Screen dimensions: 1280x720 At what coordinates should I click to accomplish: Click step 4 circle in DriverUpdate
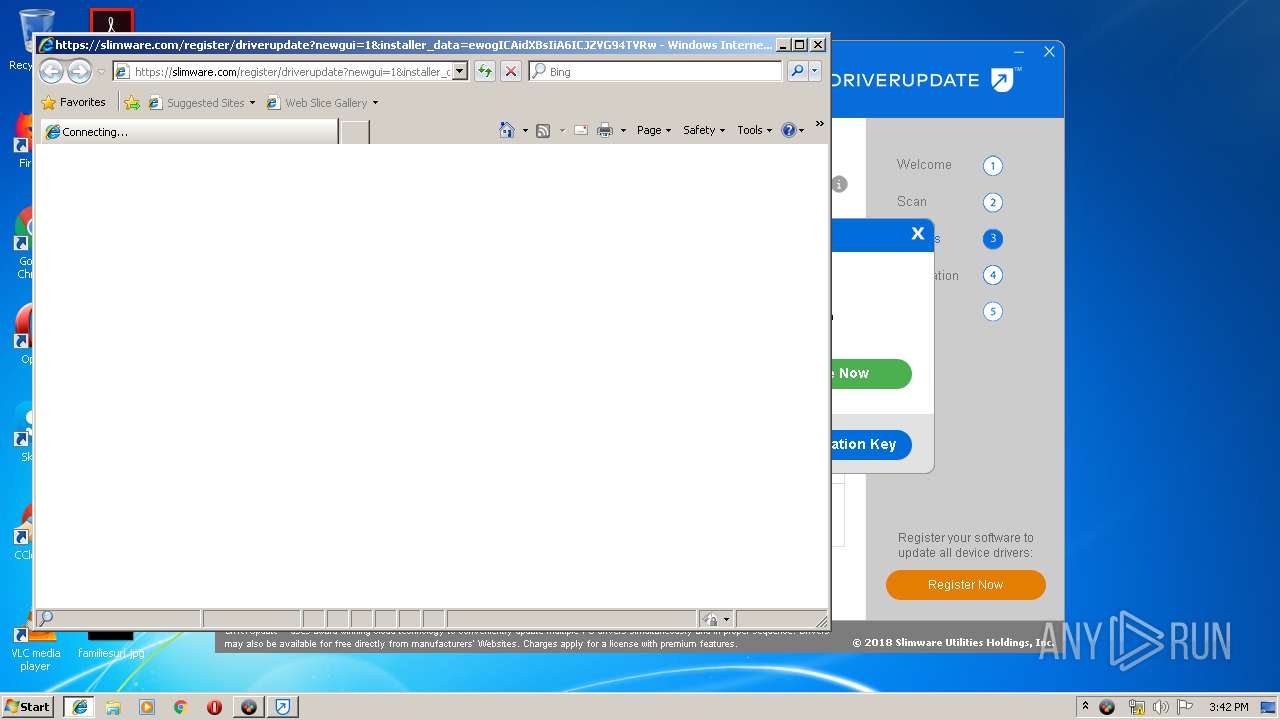(992, 275)
